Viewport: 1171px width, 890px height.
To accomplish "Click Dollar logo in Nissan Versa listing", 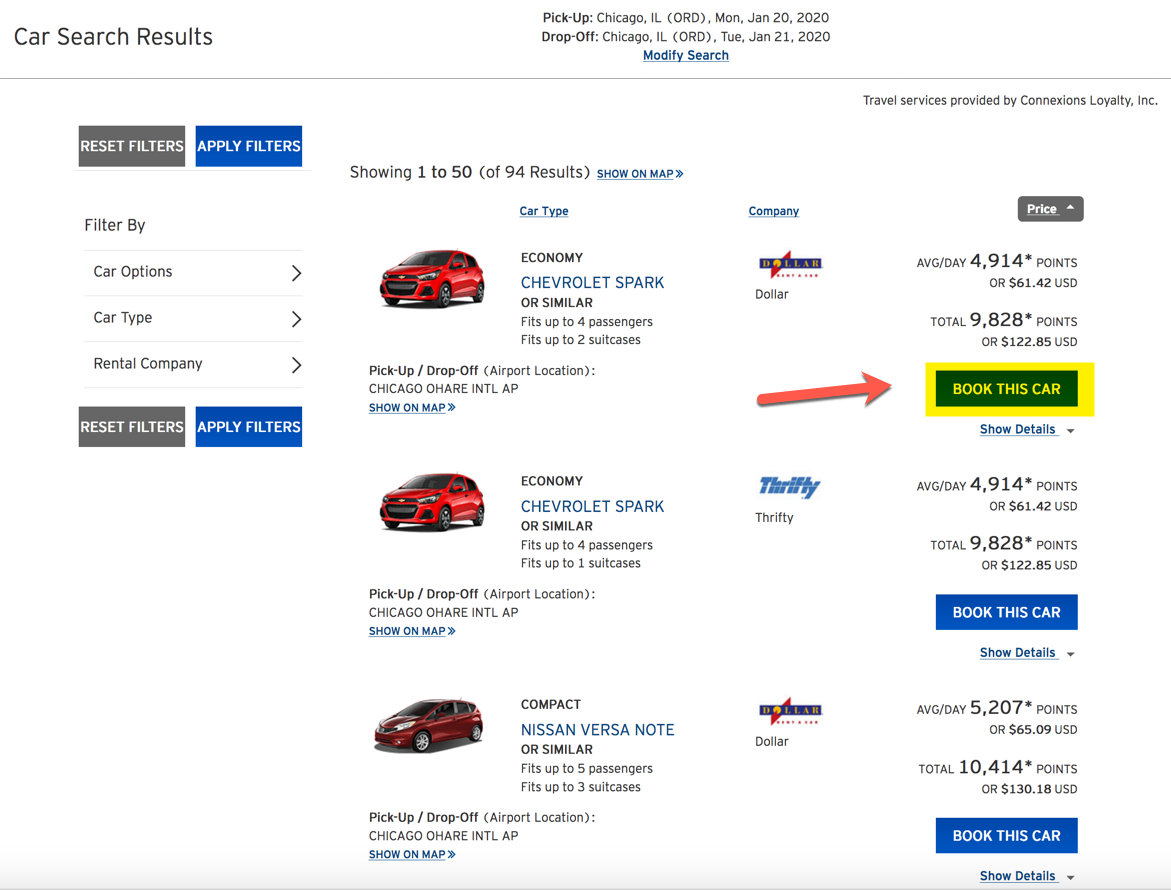I will pos(790,712).
